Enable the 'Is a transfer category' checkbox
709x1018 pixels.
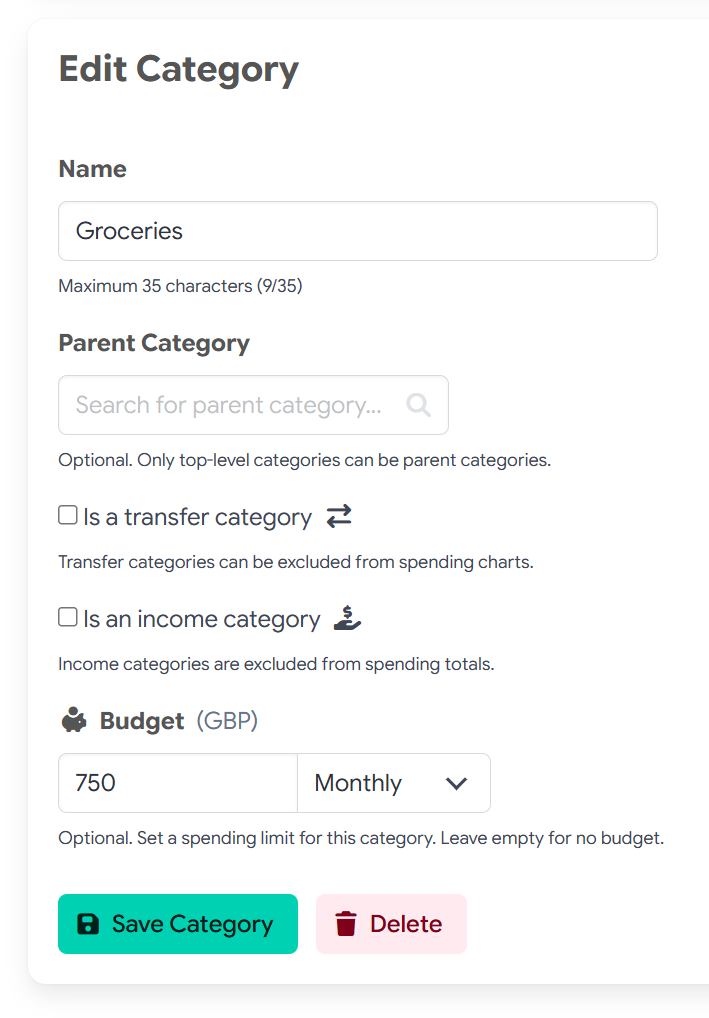click(67, 514)
